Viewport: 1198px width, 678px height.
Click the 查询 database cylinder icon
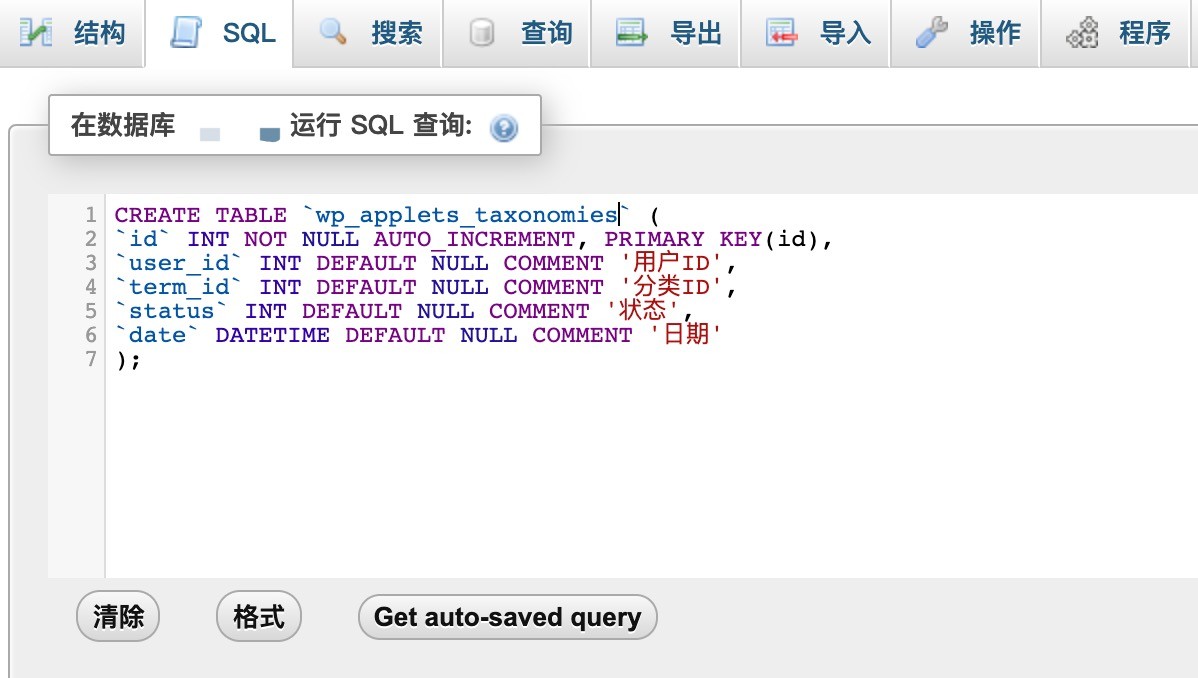click(481, 33)
